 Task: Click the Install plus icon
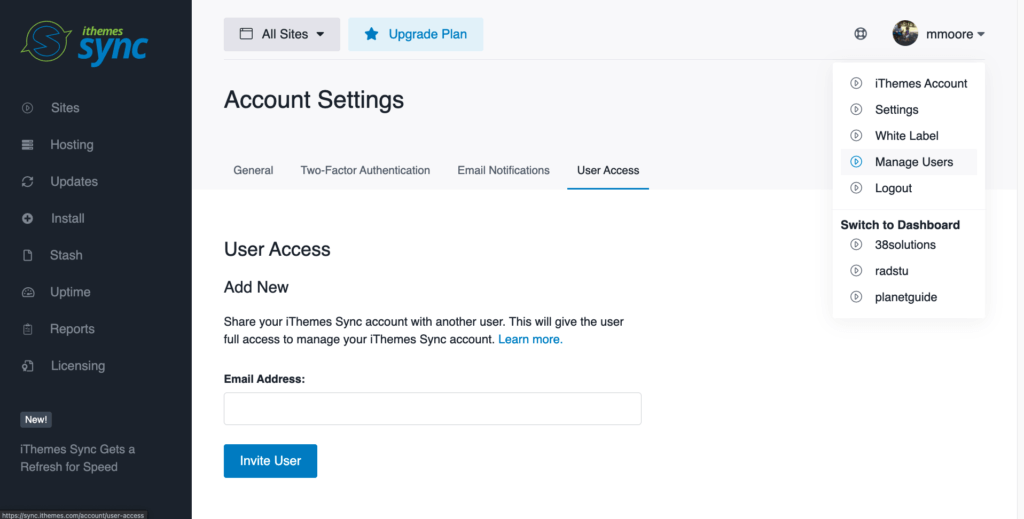[x=28, y=219]
